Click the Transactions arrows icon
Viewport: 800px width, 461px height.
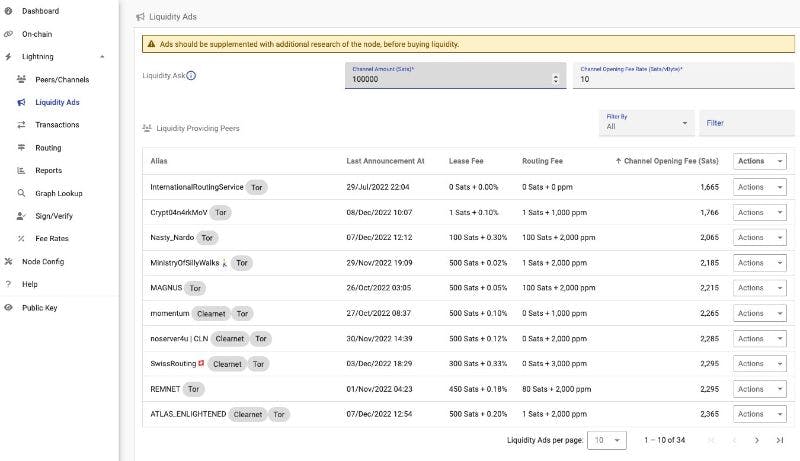pyautogui.click(x=21, y=124)
